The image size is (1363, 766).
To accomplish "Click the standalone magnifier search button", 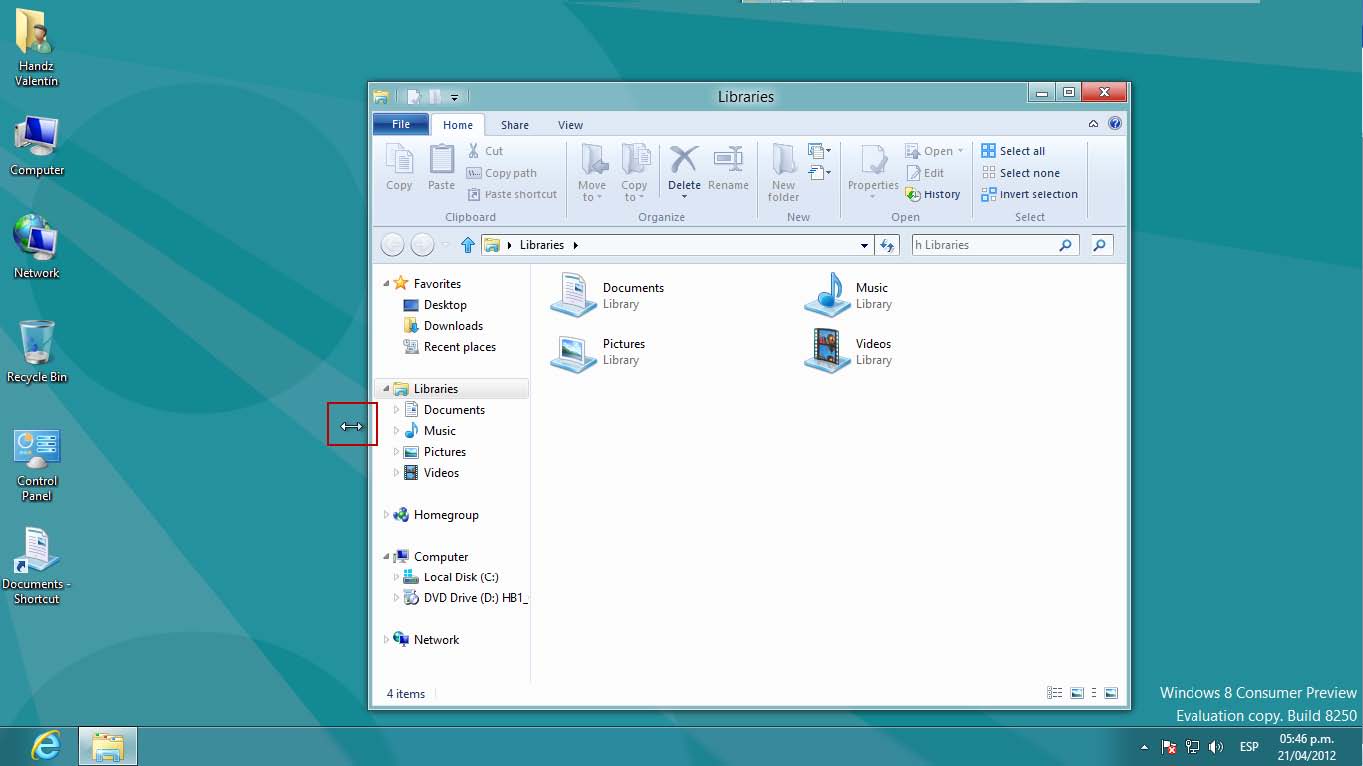I will tap(1101, 245).
